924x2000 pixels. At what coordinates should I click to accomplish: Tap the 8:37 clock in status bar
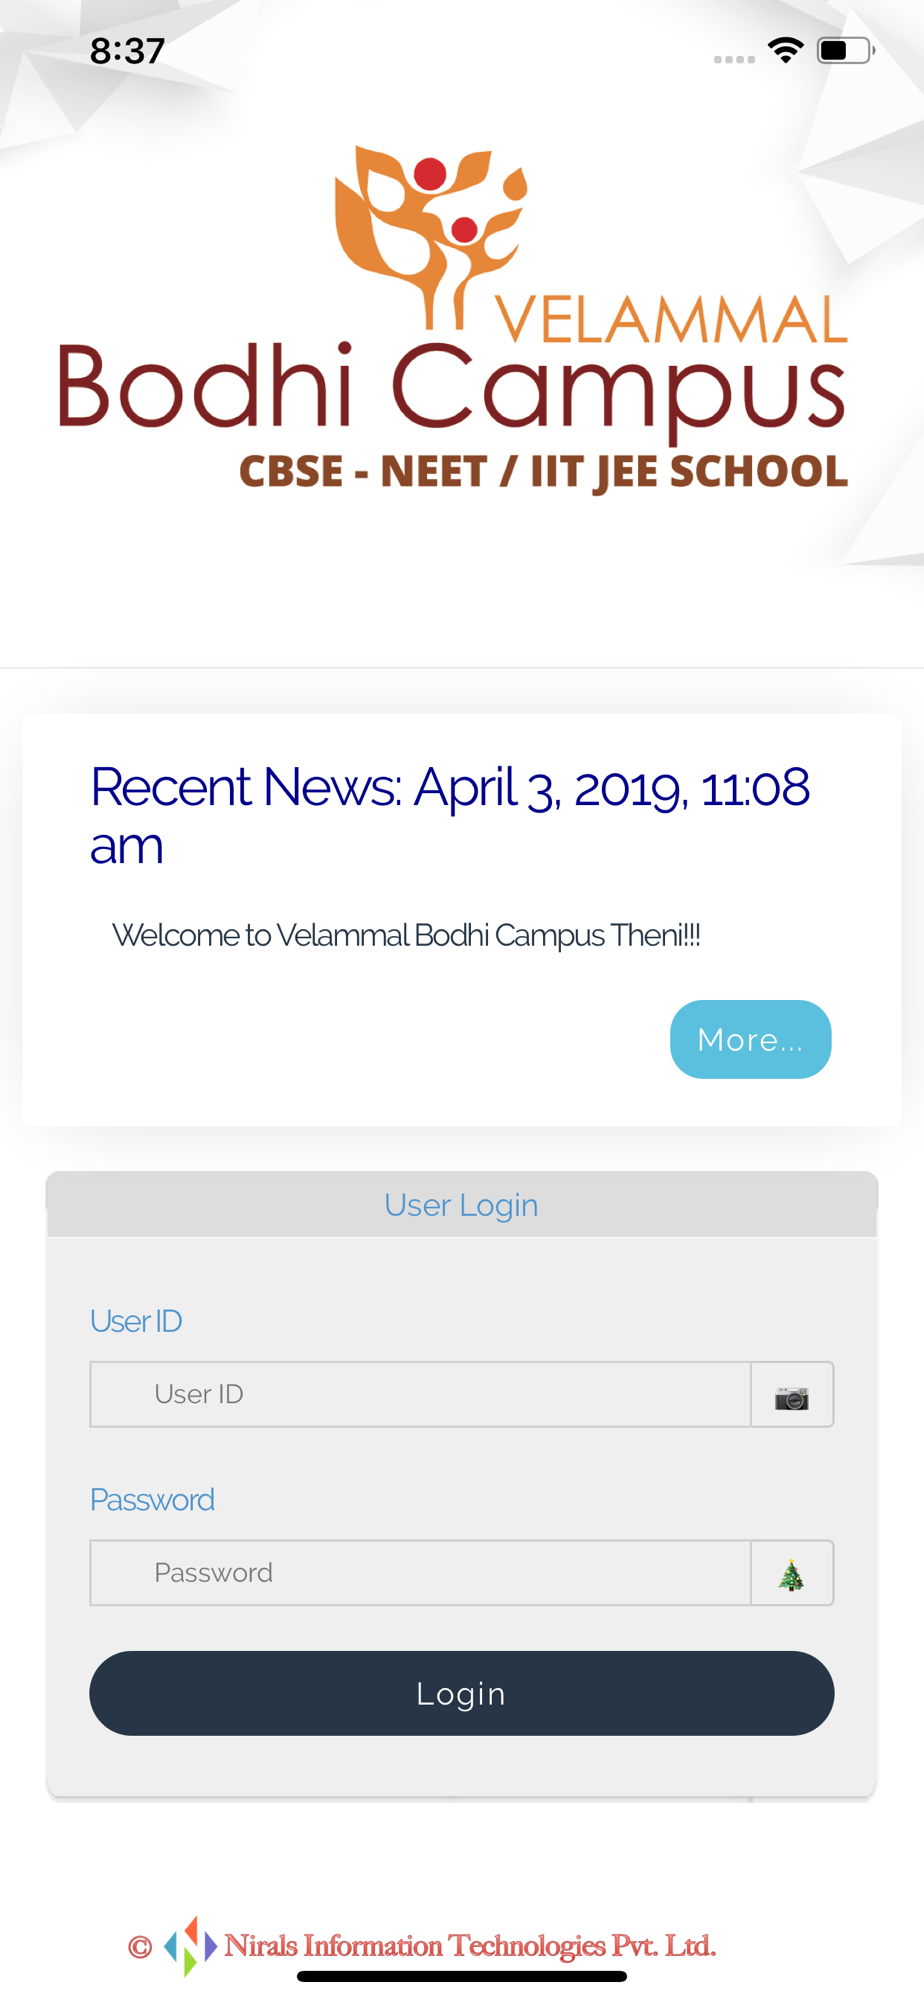[x=127, y=51]
